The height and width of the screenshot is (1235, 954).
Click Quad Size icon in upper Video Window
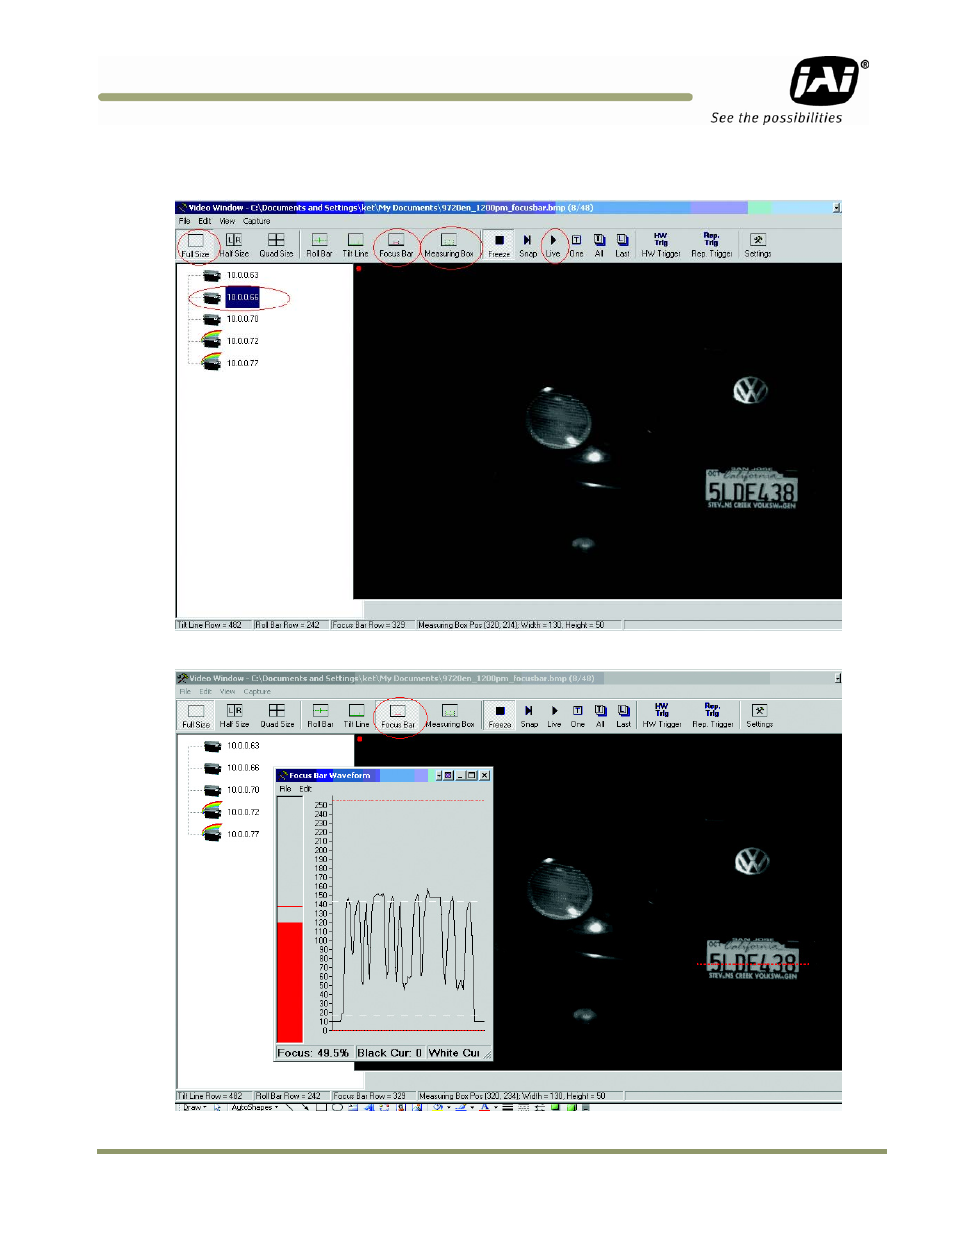[276, 245]
